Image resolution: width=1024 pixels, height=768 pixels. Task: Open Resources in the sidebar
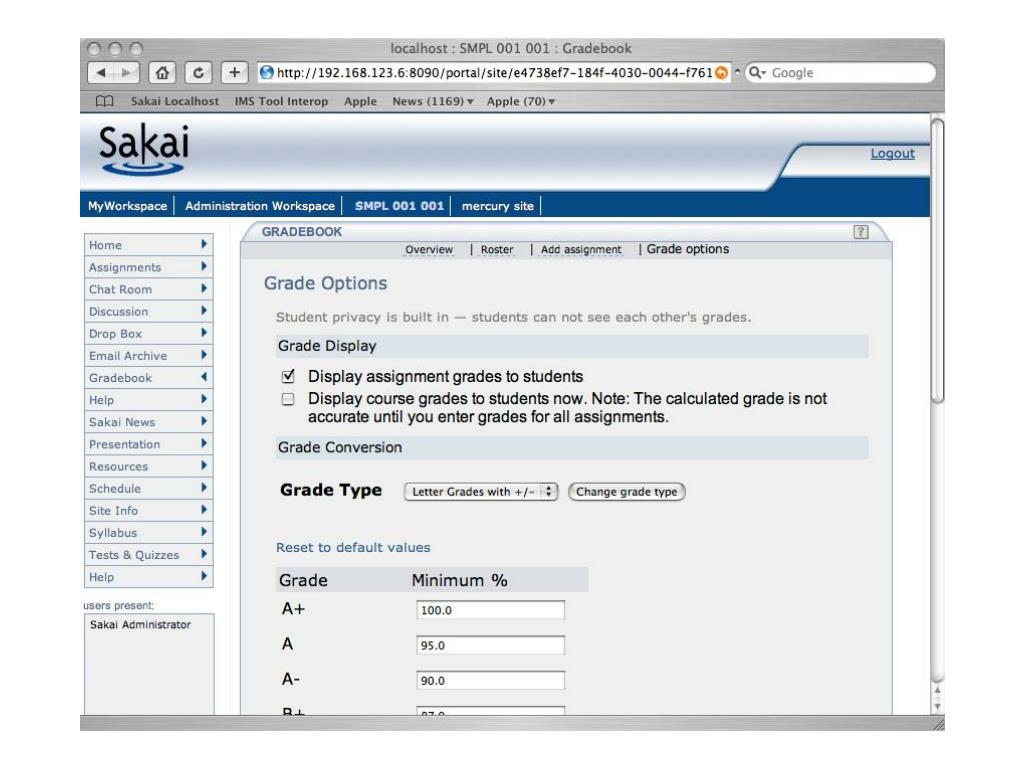148,467
